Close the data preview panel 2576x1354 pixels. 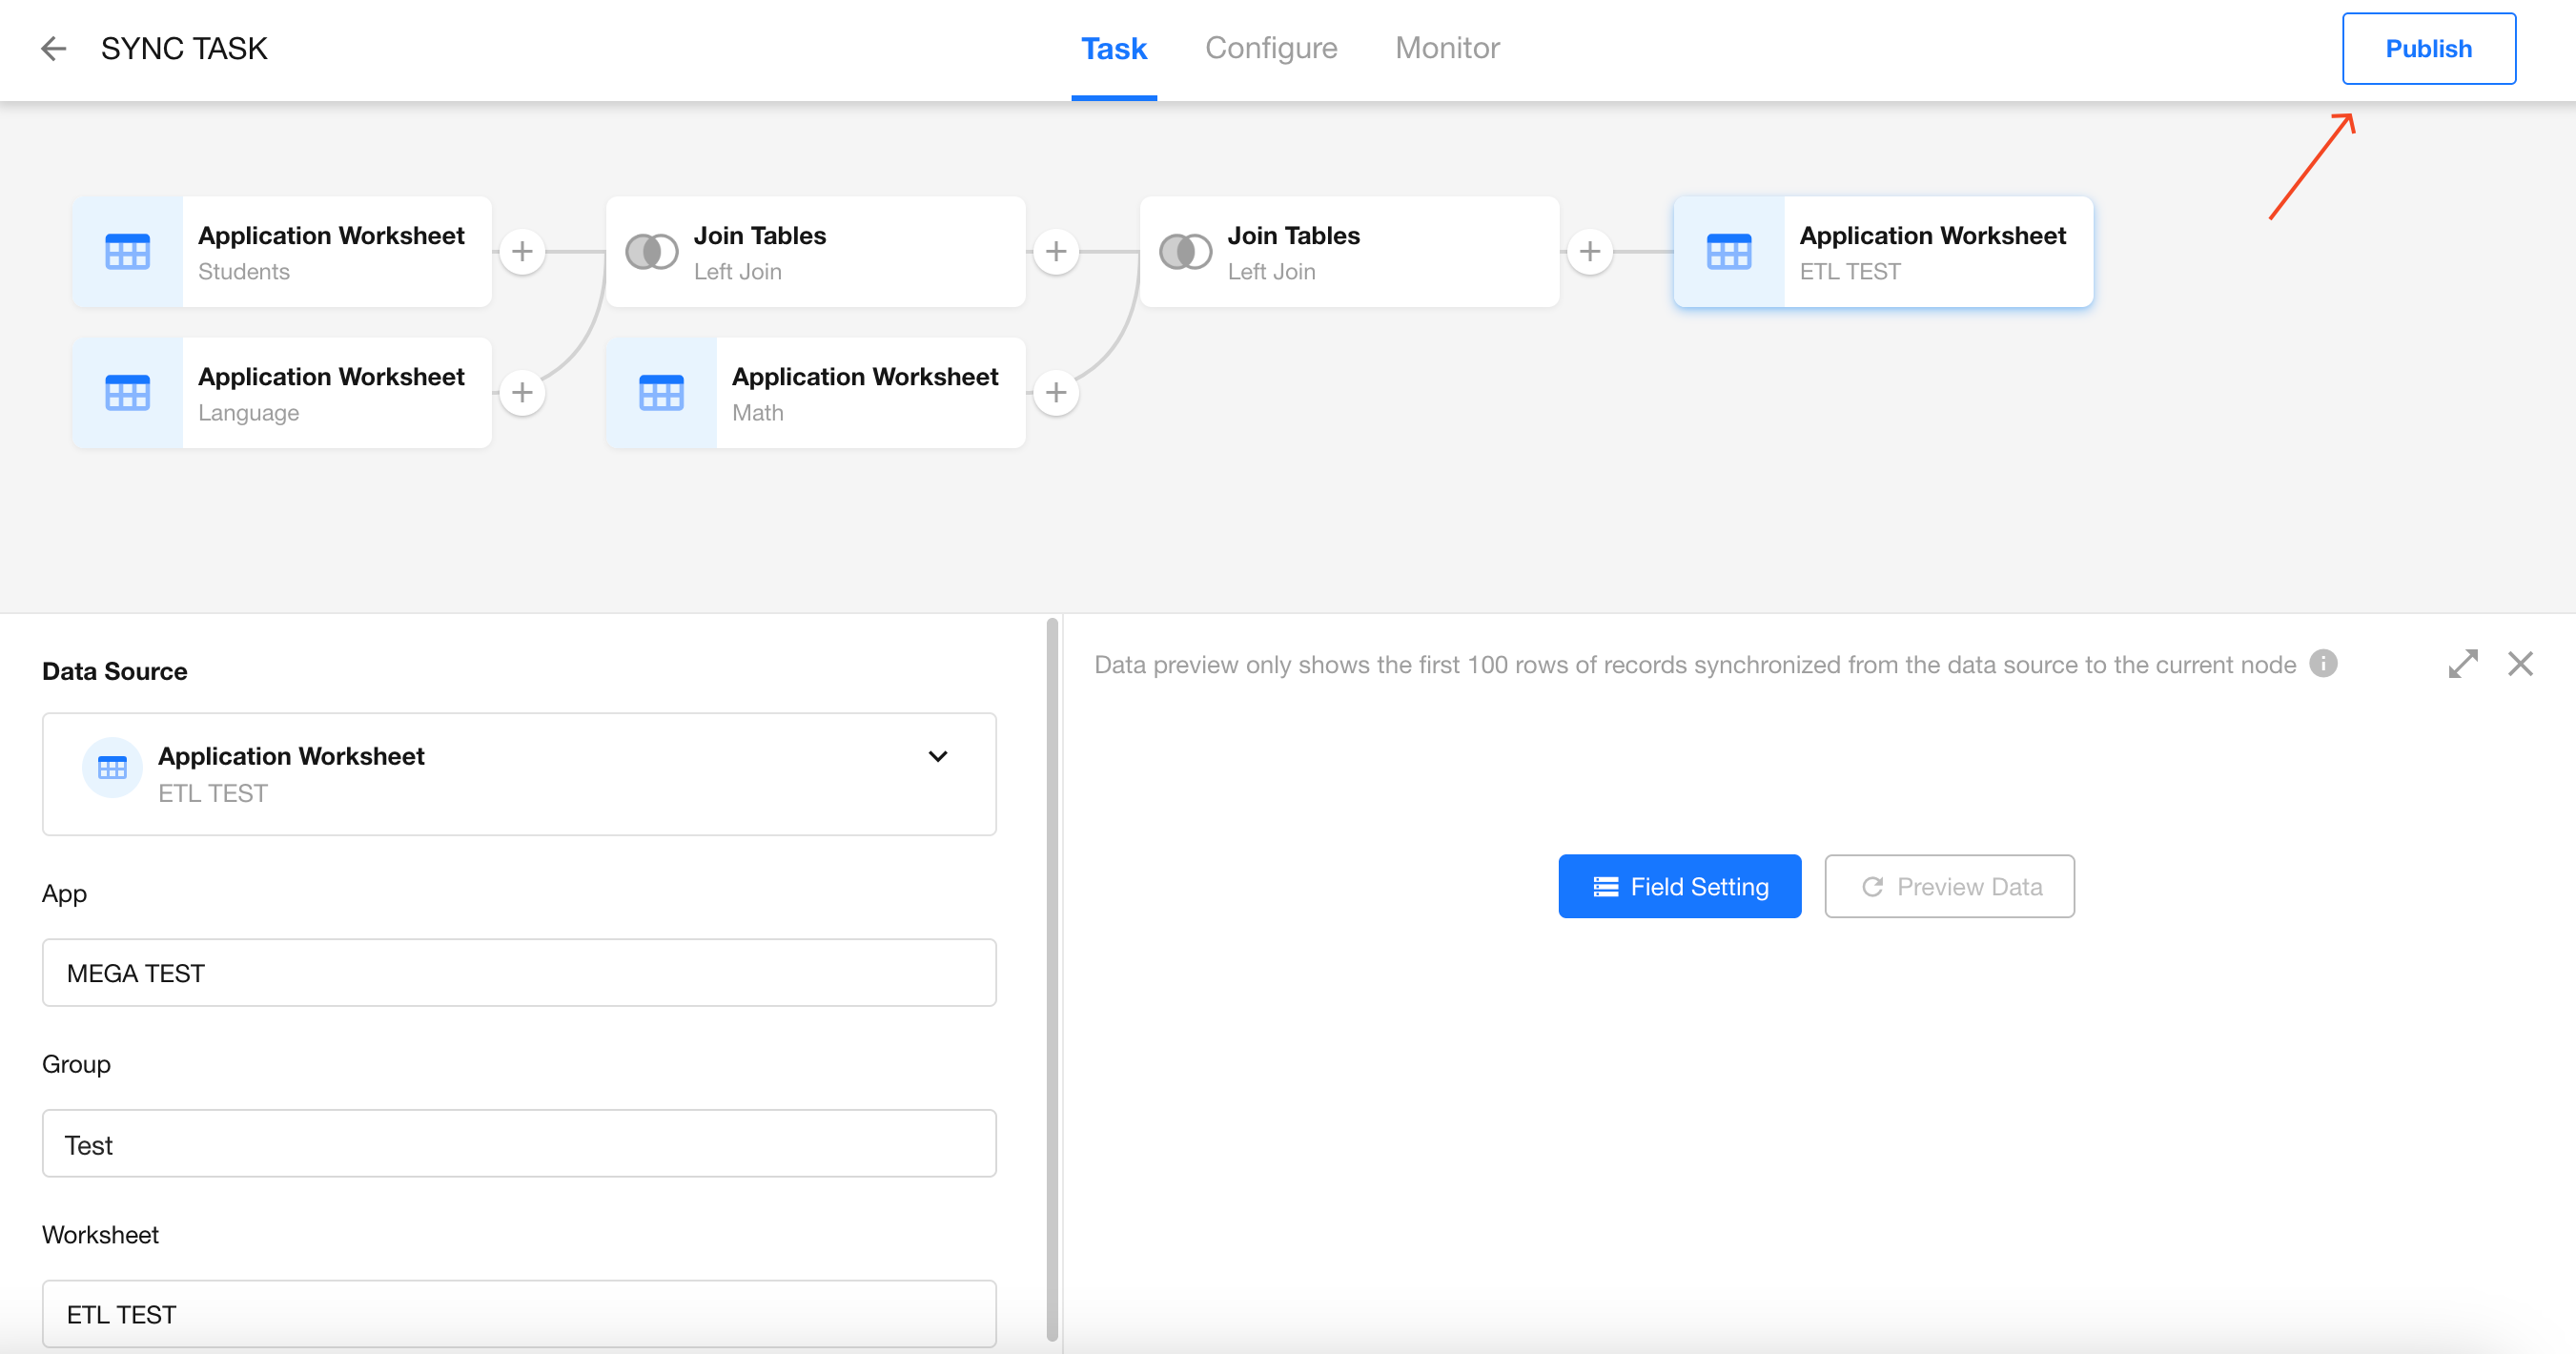(2520, 664)
